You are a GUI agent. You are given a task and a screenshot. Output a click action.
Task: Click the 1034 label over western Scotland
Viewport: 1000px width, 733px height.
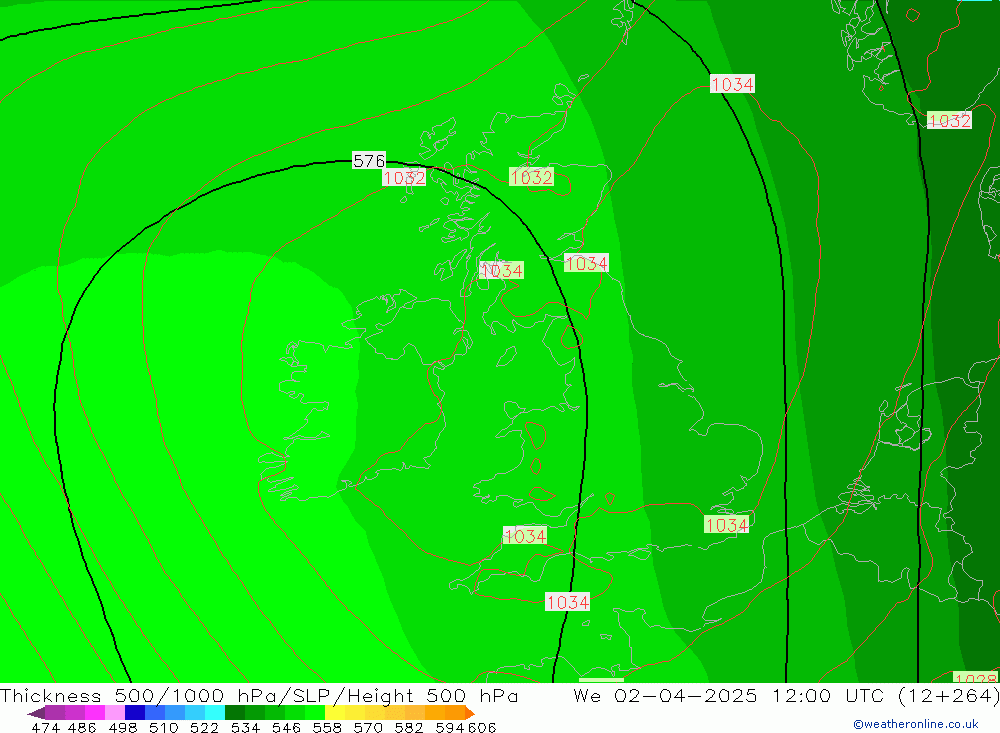tap(501, 270)
